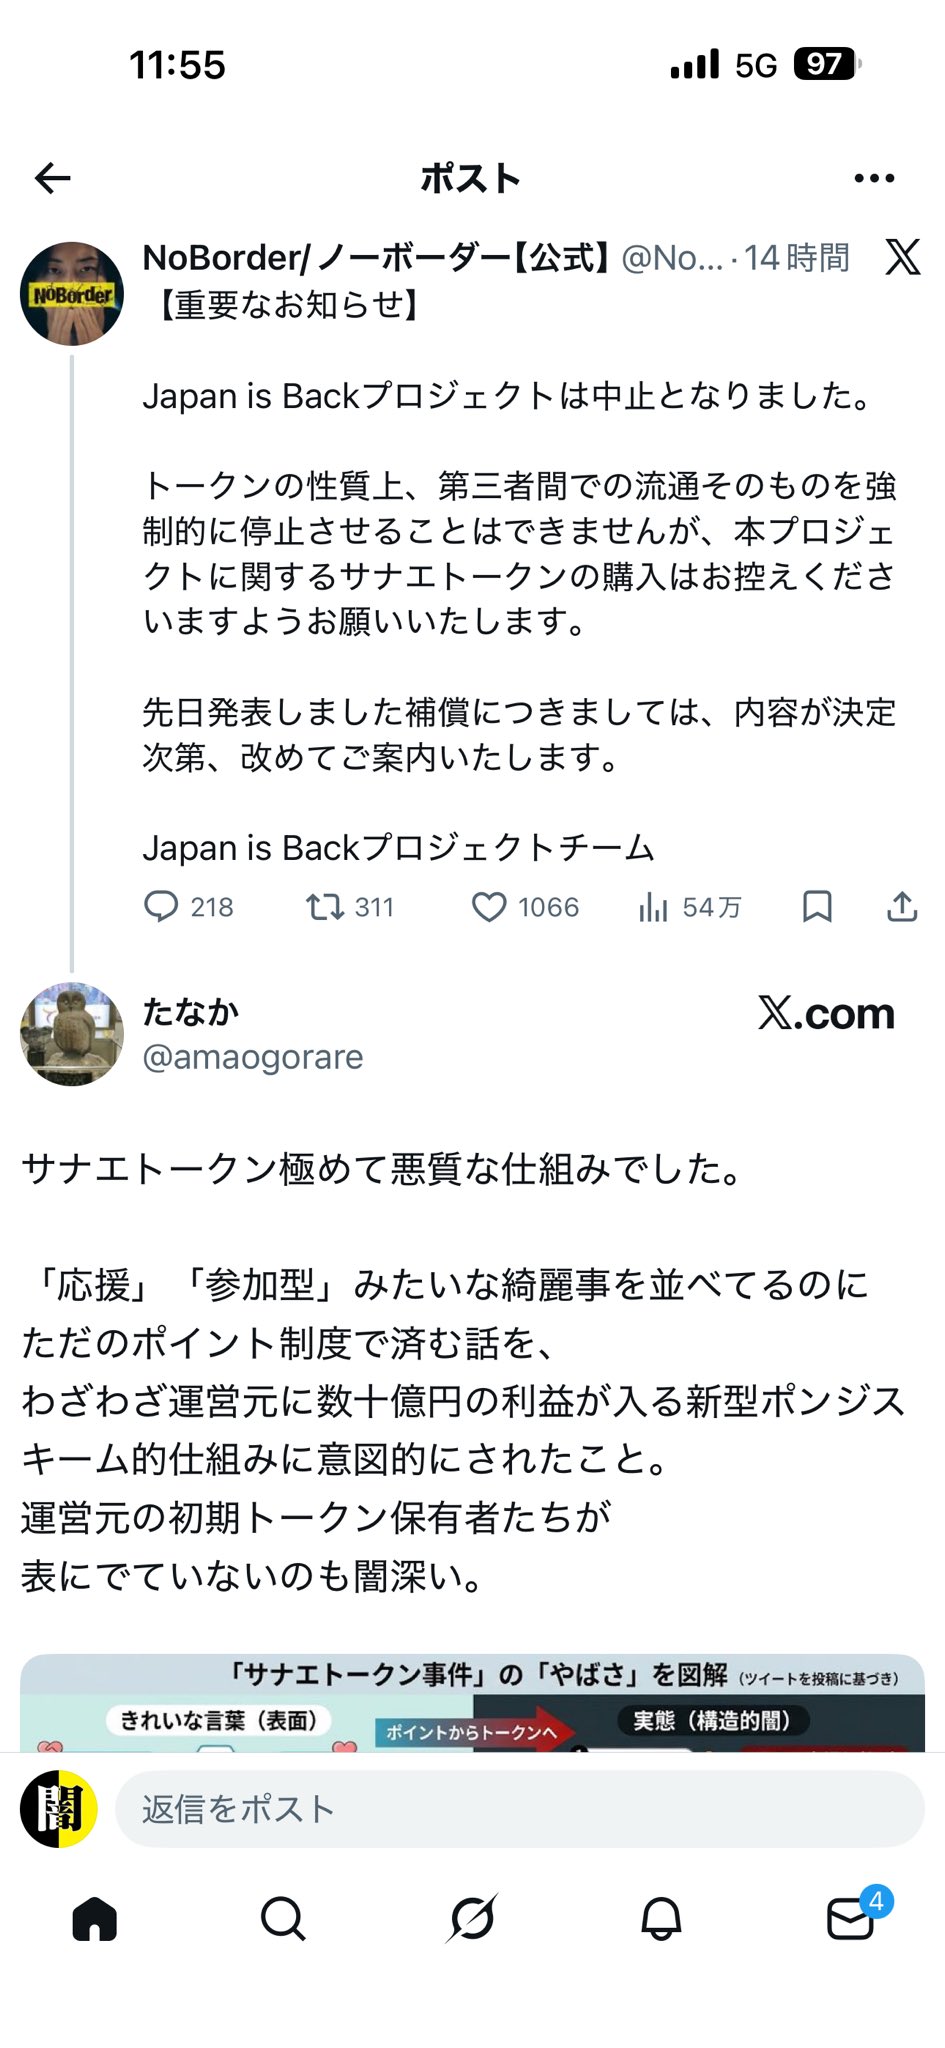The image size is (945, 2048).
Task: Tap the NoBorder/ノーボーダー【公式】 account name
Action: 376,258
